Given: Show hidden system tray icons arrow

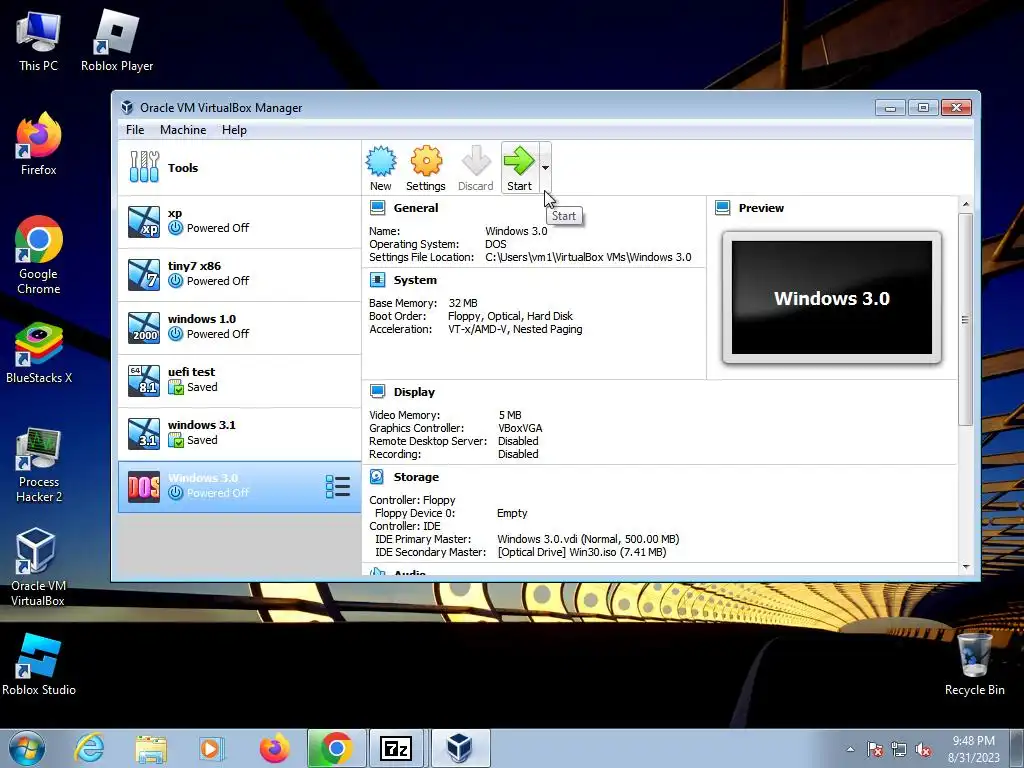Looking at the screenshot, I should coord(850,749).
